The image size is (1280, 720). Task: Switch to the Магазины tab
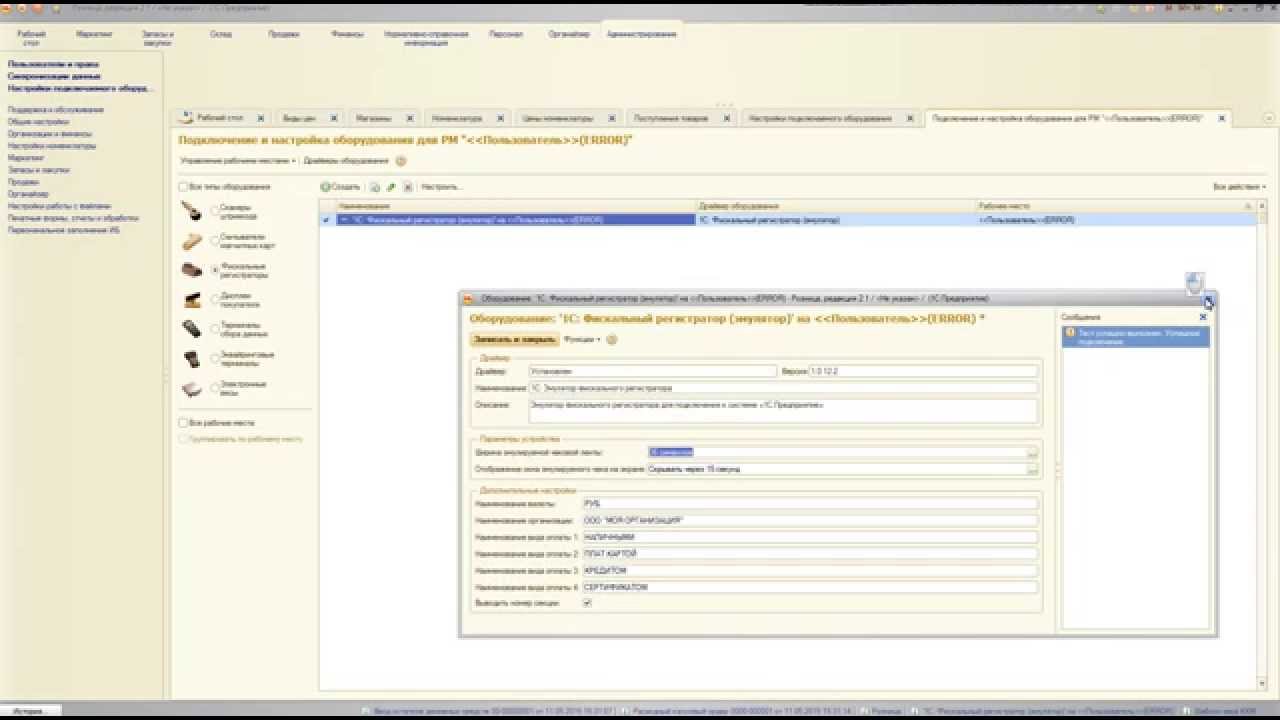tap(374, 118)
